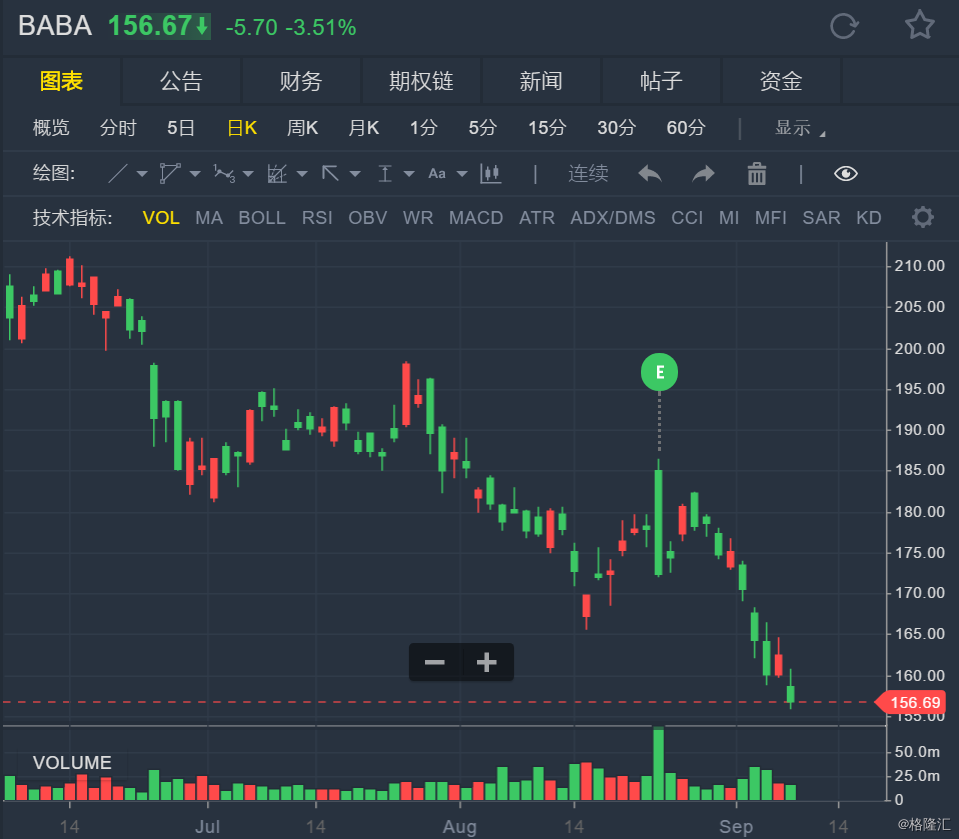The height and width of the screenshot is (839, 959).
Task: Select the 5分 five-minute interval
Action: (x=482, y=128)
